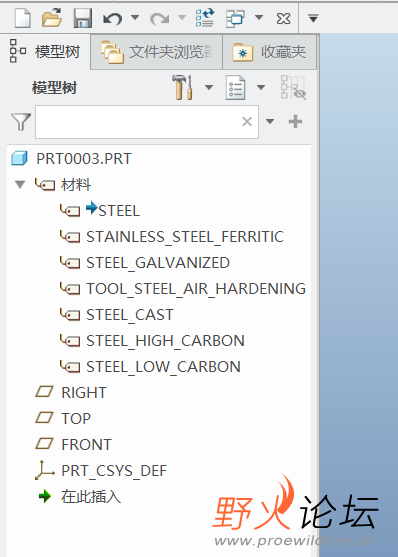398x557 pixels.
Task: Select the FRONT datum plane
Action: (x=86, y=445)
